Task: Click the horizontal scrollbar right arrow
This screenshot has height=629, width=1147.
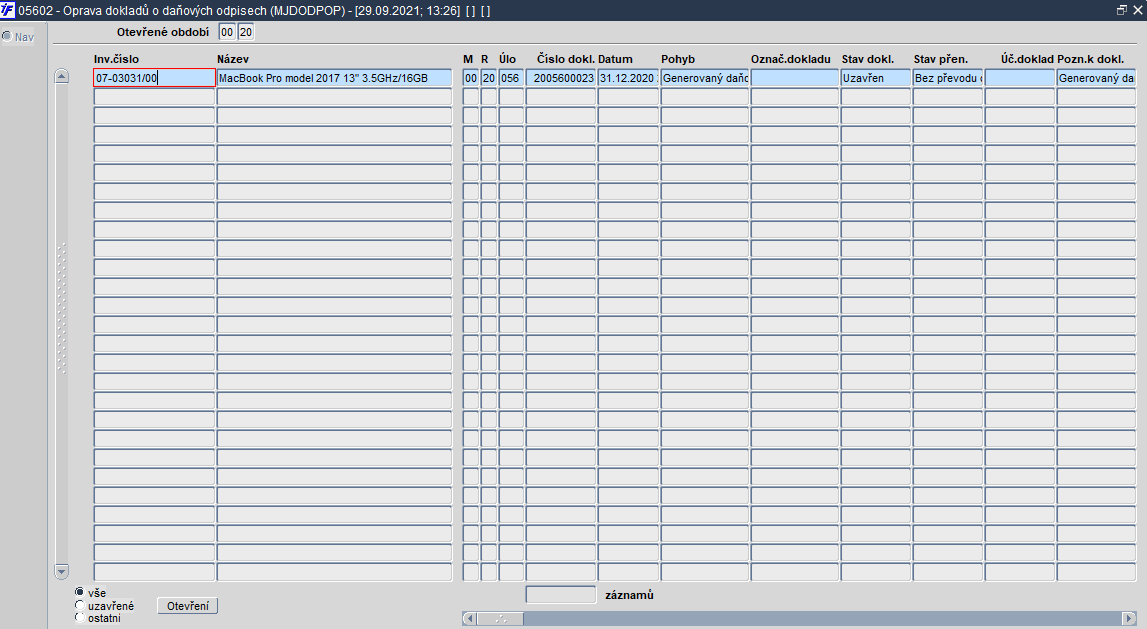Action: [1129, 619]
